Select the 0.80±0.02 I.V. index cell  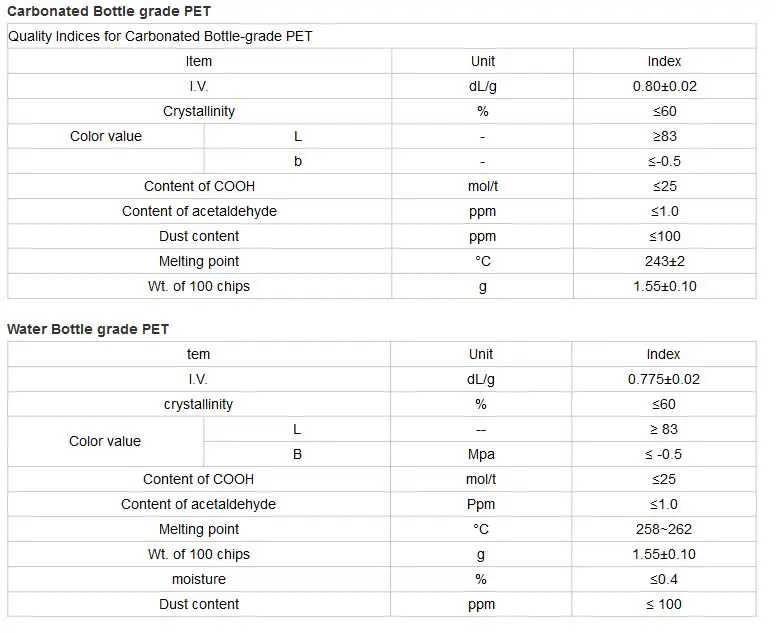[664, 86]
